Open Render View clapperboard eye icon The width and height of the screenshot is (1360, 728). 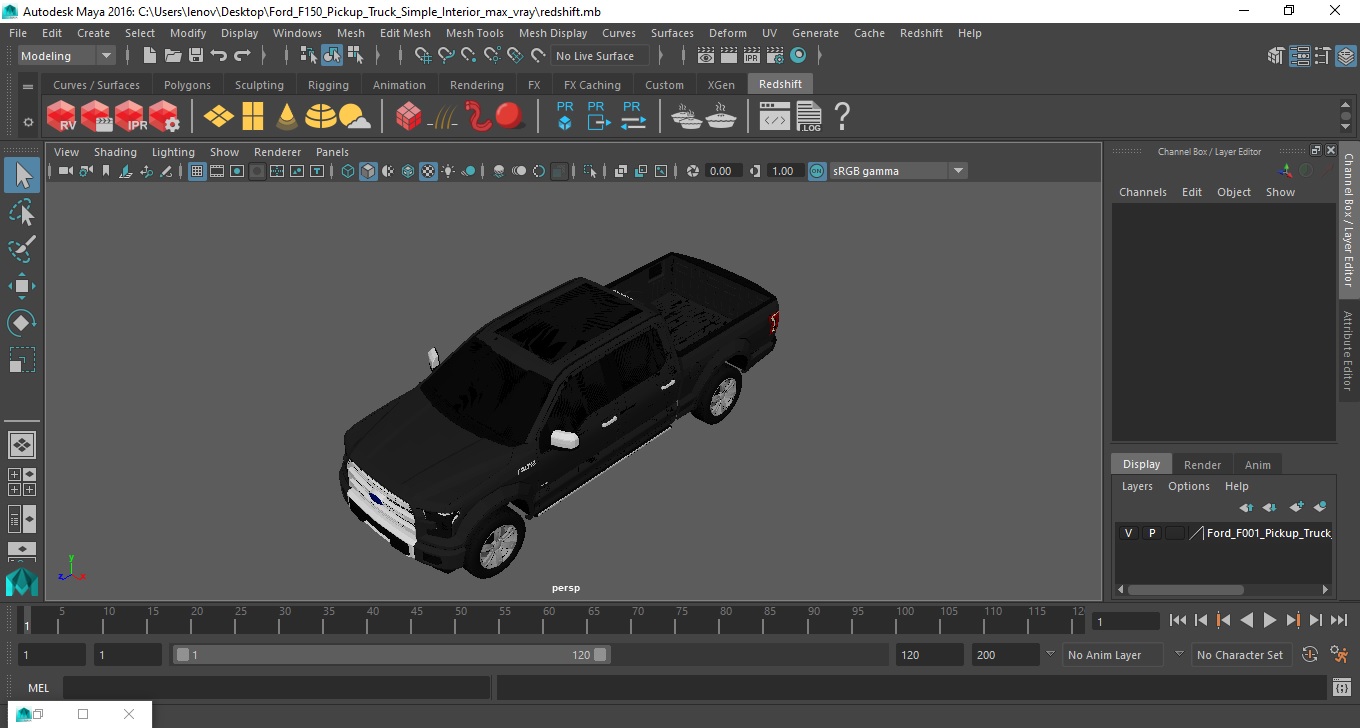[x=708, y=56]
